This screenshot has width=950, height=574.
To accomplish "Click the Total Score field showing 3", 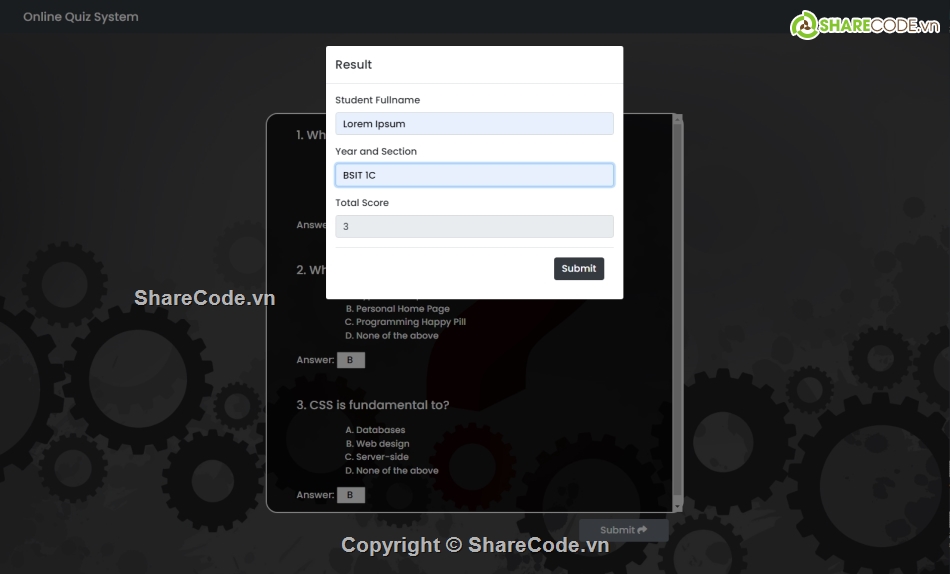I will [x=474, y=227].
